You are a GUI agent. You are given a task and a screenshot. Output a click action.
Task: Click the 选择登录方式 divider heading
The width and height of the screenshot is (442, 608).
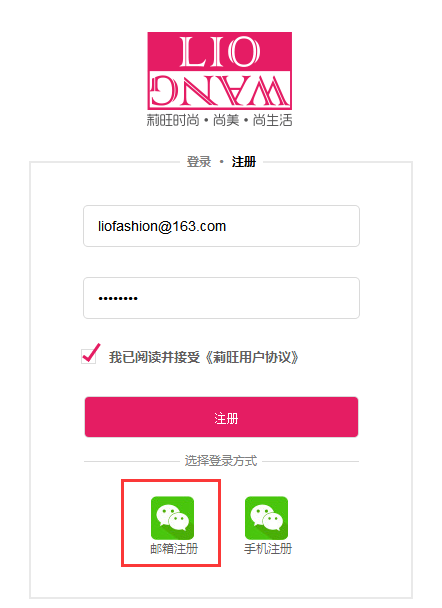[x=221, y=461]
